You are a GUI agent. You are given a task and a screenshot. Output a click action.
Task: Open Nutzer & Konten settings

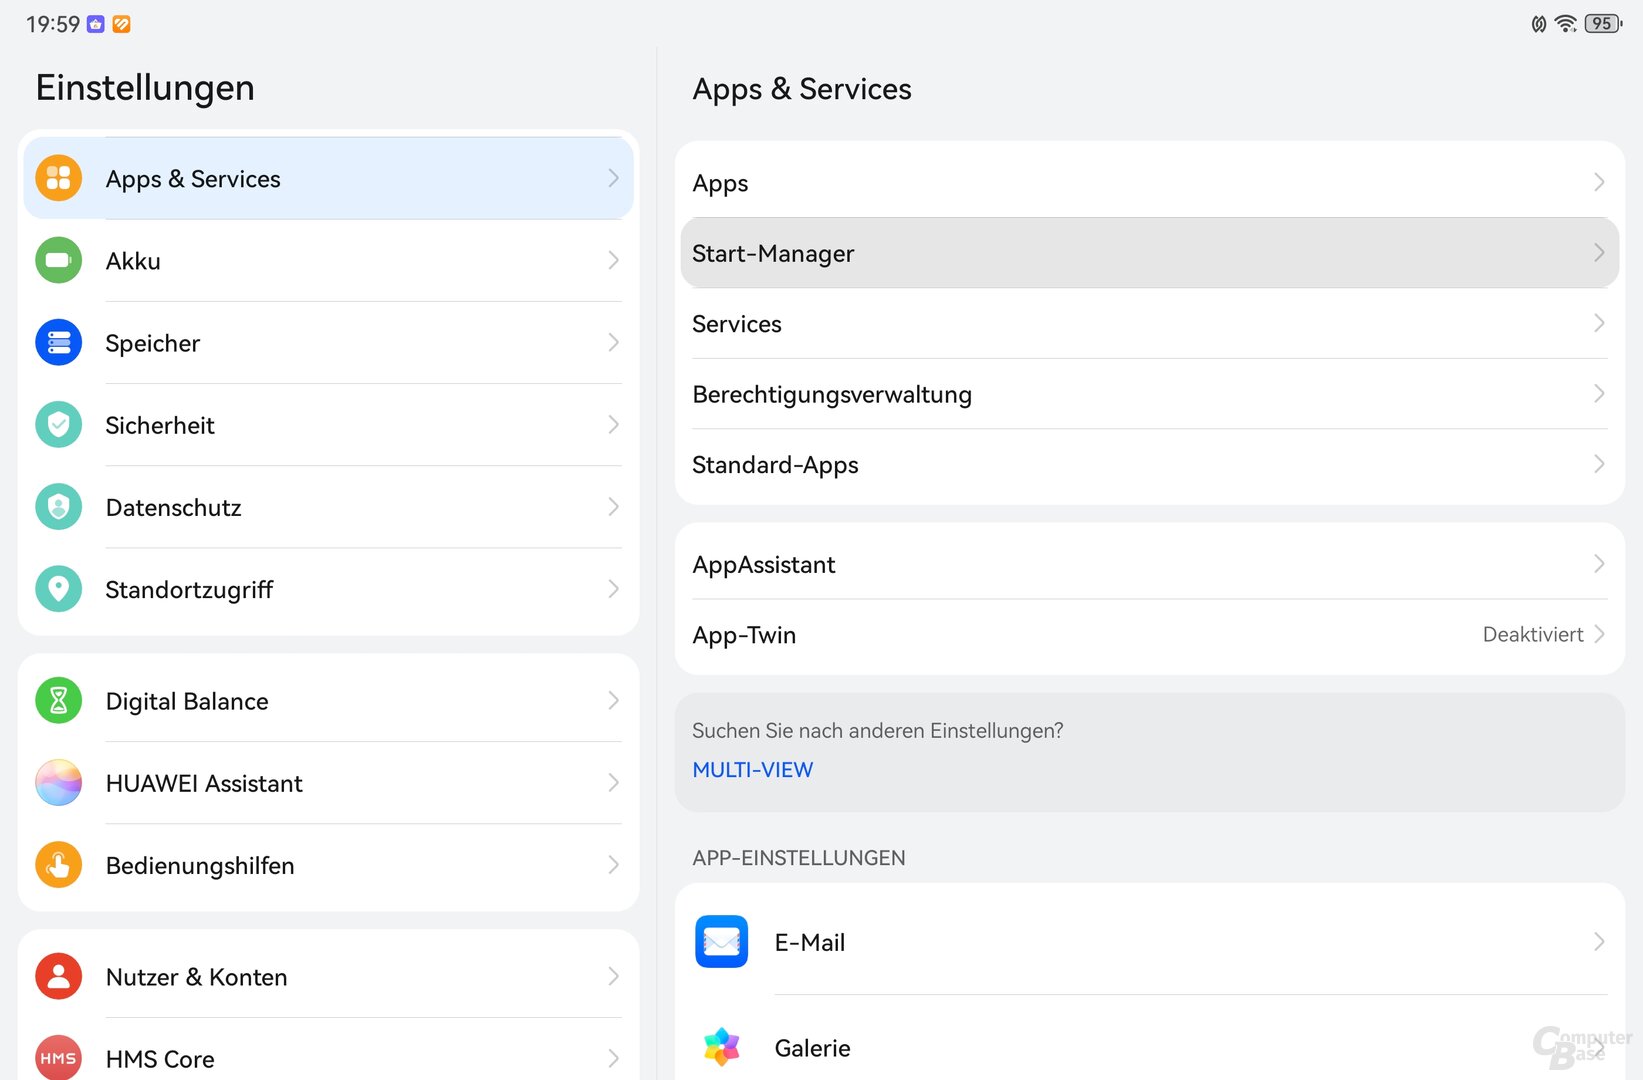(x=328, y=976)
